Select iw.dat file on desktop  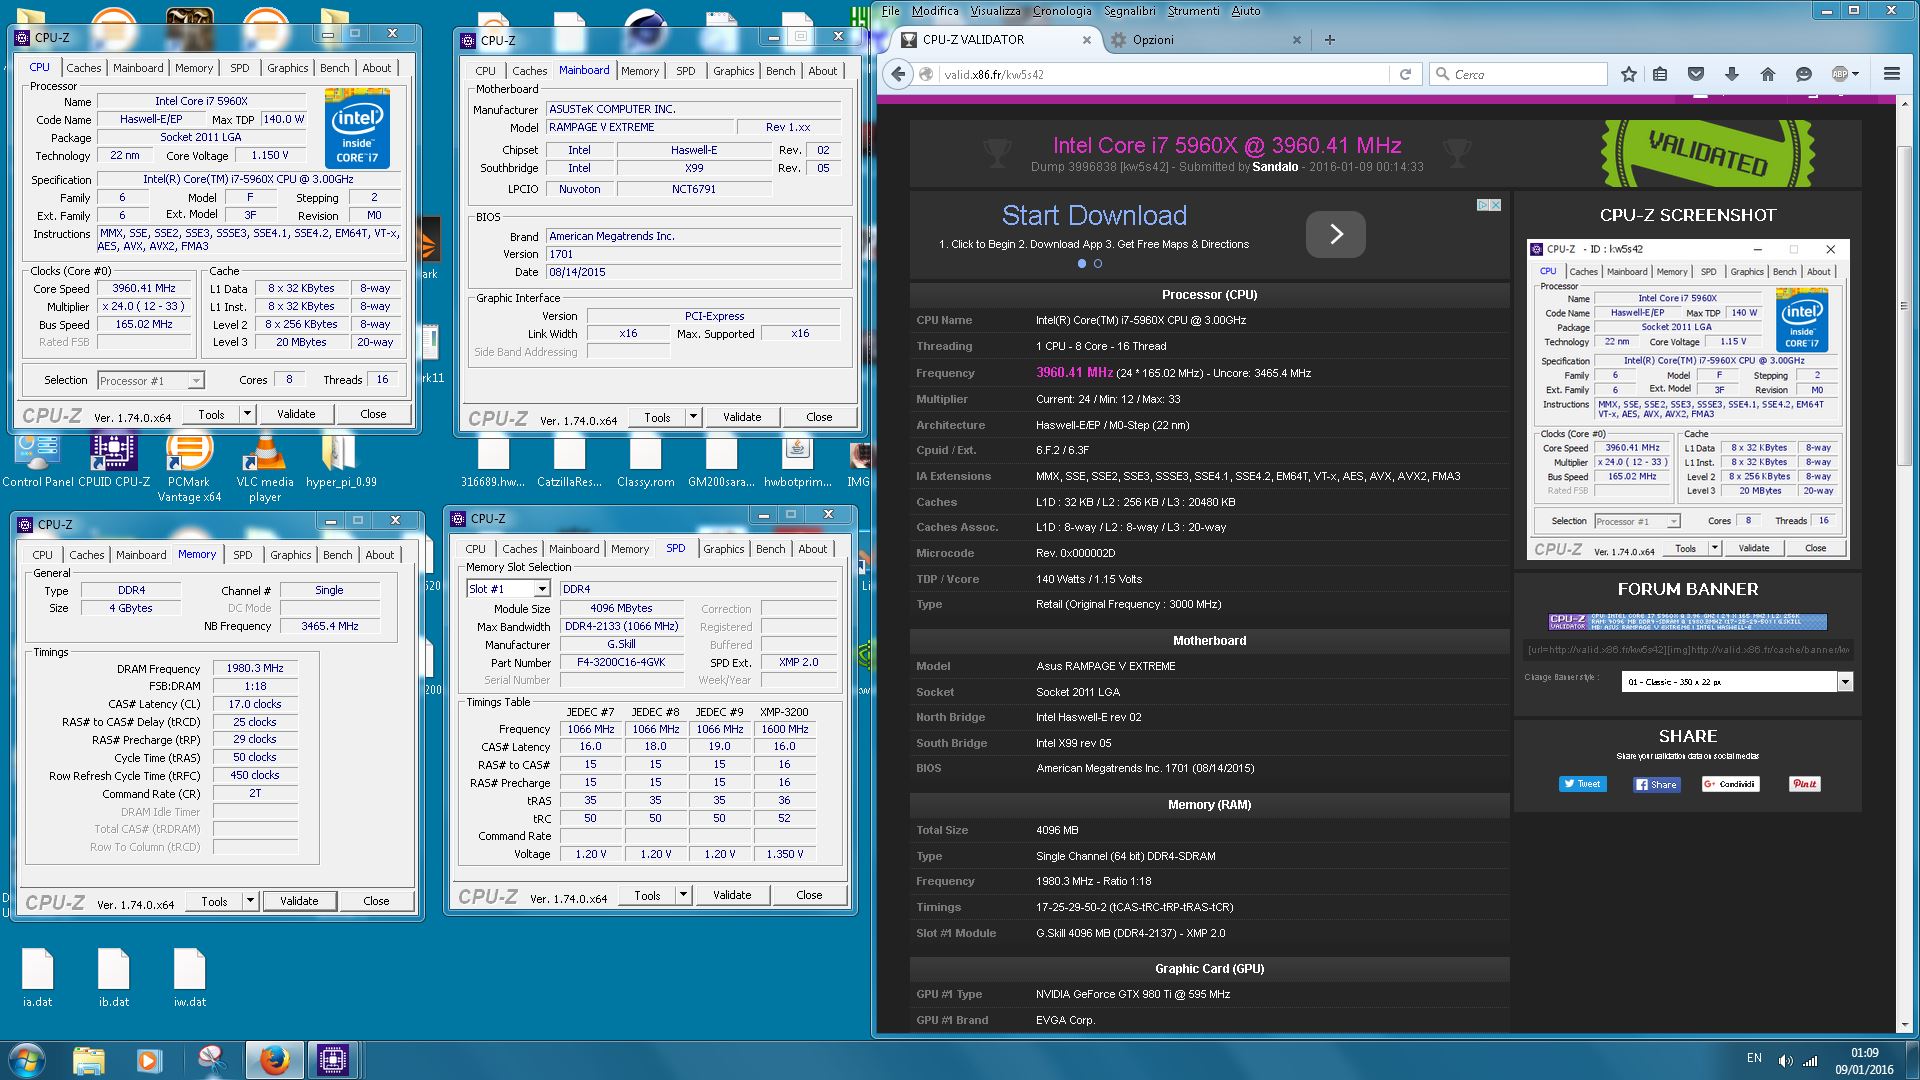pos(190,977)
